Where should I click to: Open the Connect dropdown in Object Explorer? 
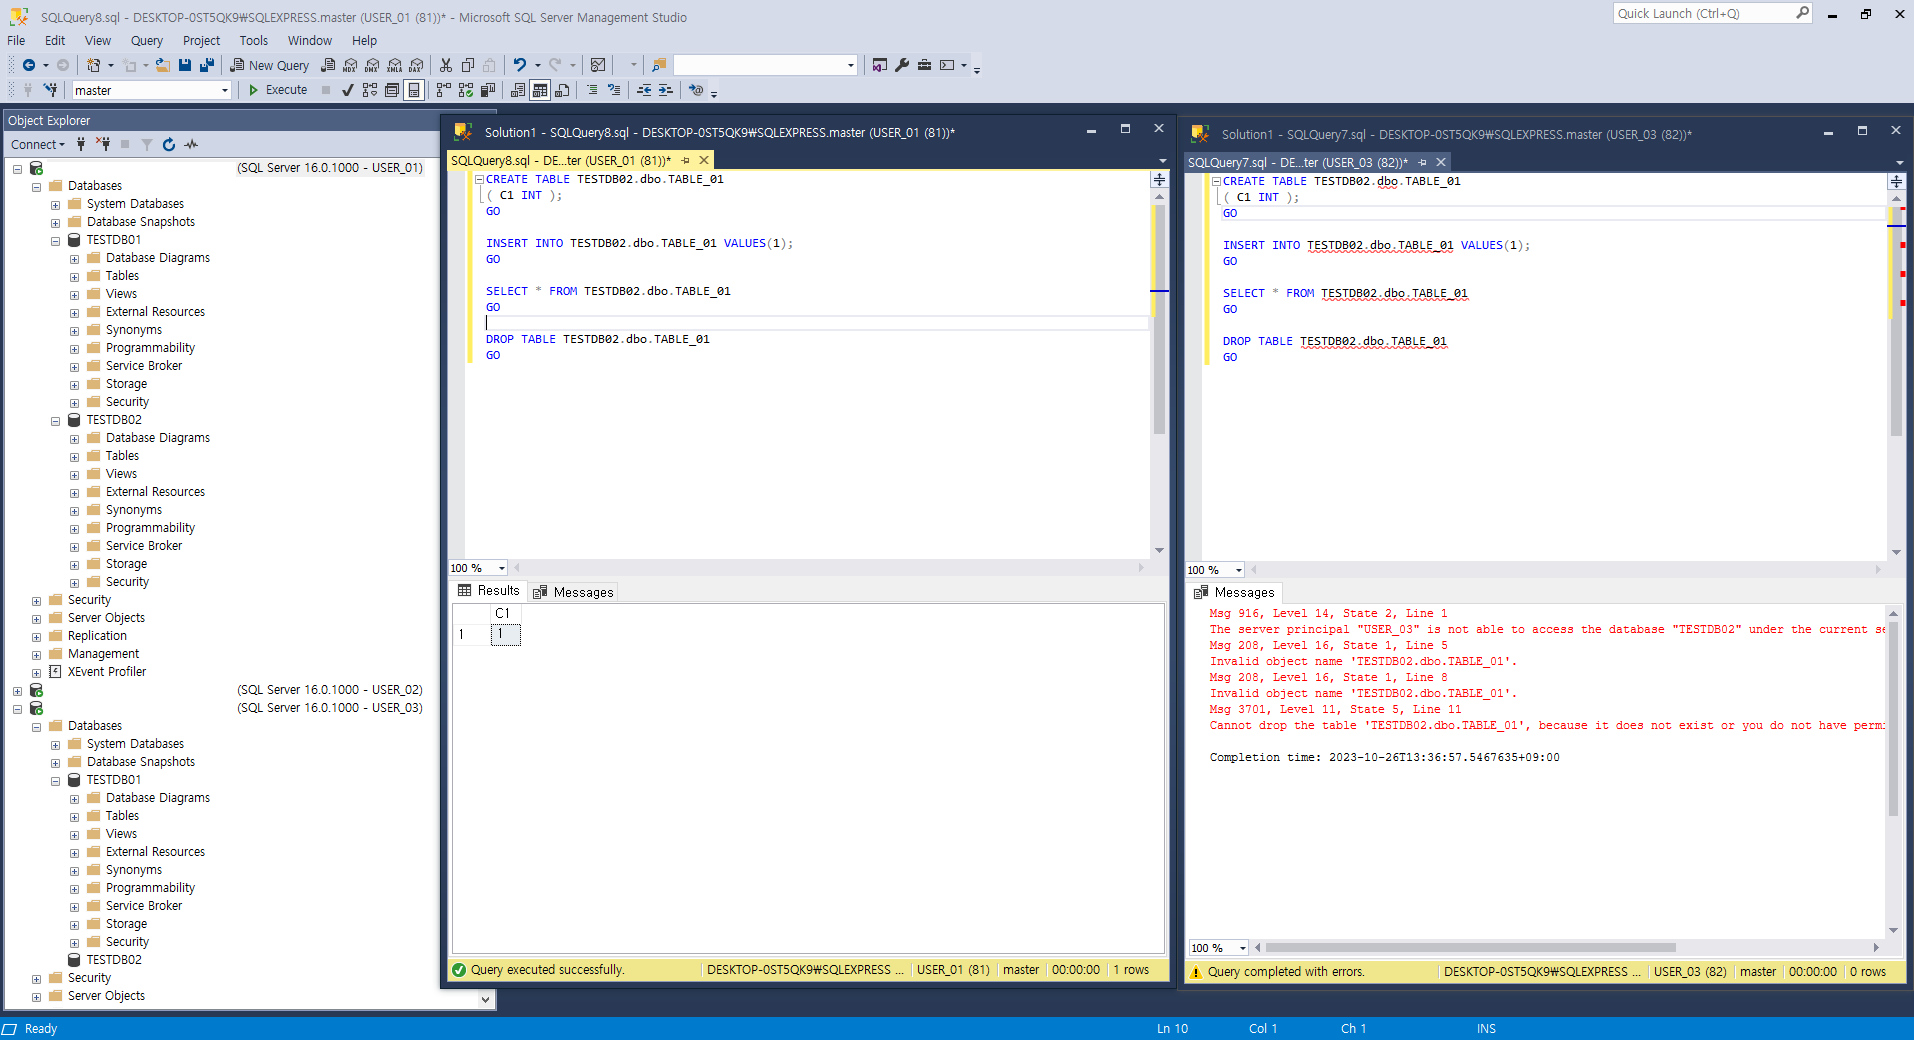pyautogui.click(x=38, y=145)
